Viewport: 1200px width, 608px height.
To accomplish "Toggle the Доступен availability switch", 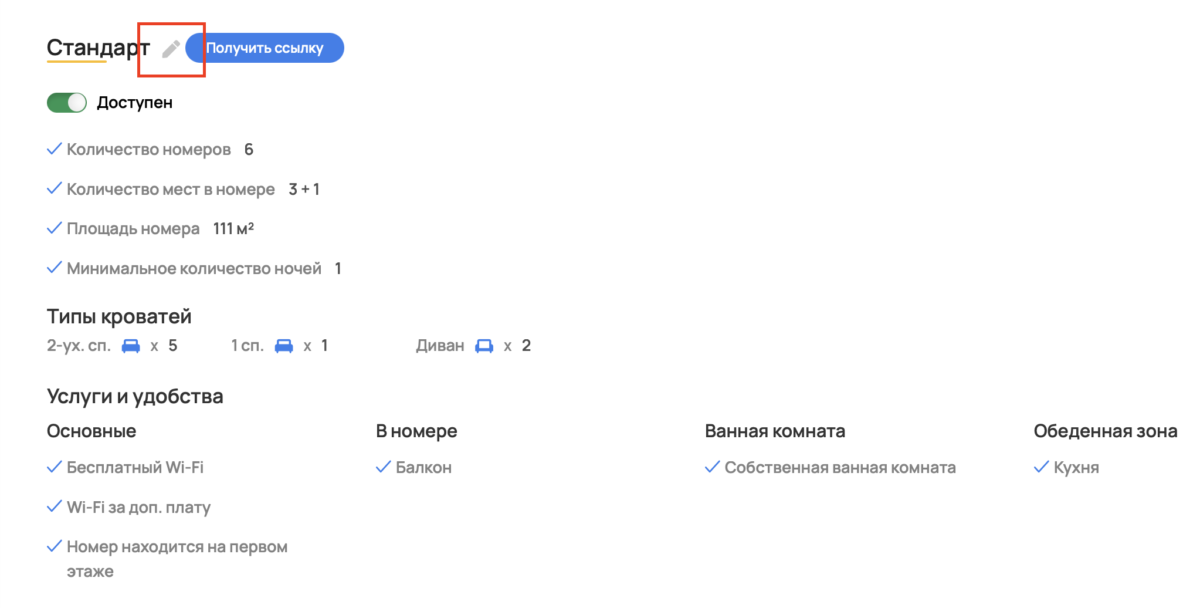I will point(67,102).
